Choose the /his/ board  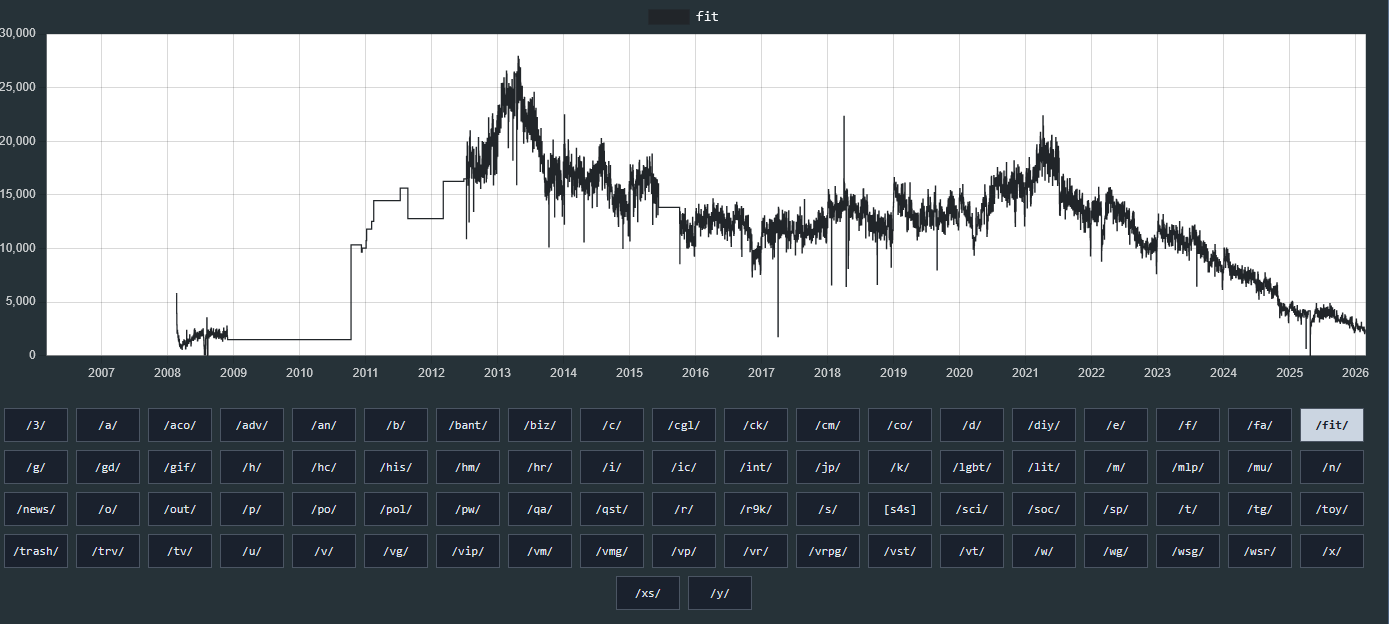click(x=396, y=467)
